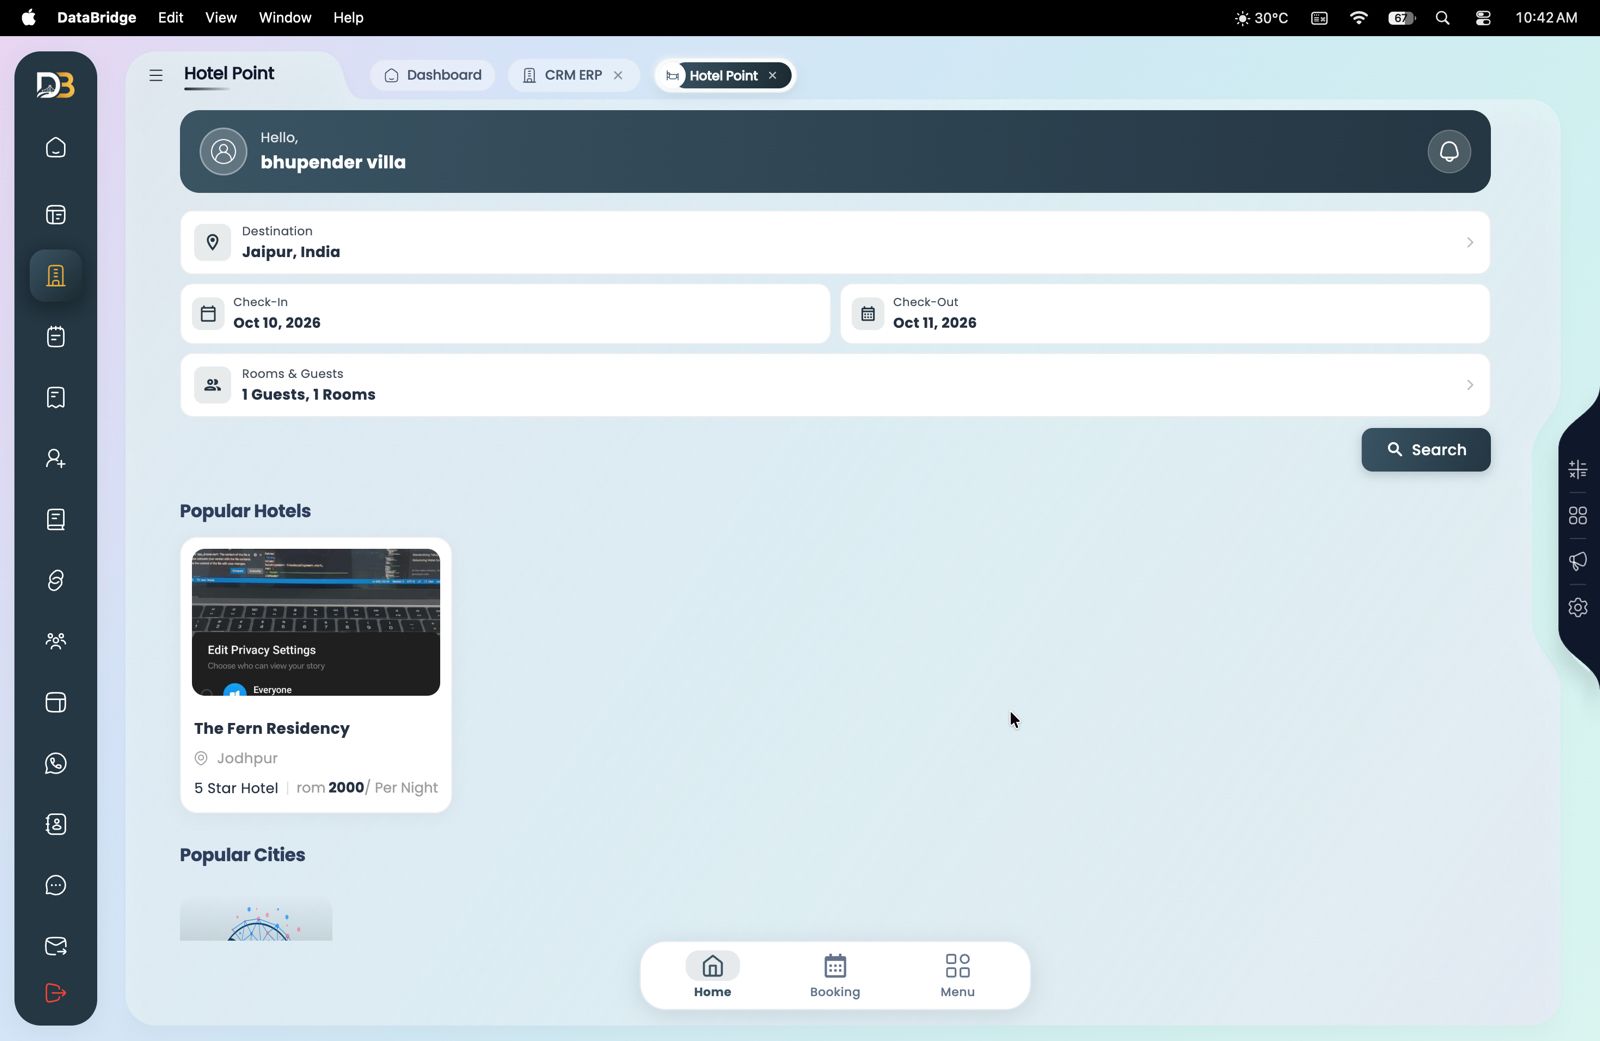1600x1041 pixels.
Task: Switch to the Dashboard tab
Action: (433, 75)
